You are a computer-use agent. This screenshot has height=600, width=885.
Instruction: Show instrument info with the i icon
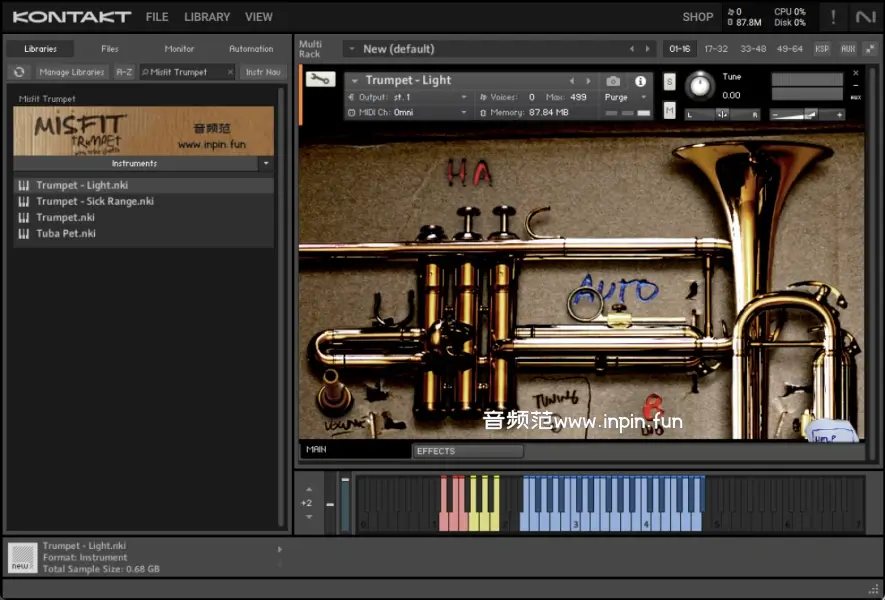point(641,81)
